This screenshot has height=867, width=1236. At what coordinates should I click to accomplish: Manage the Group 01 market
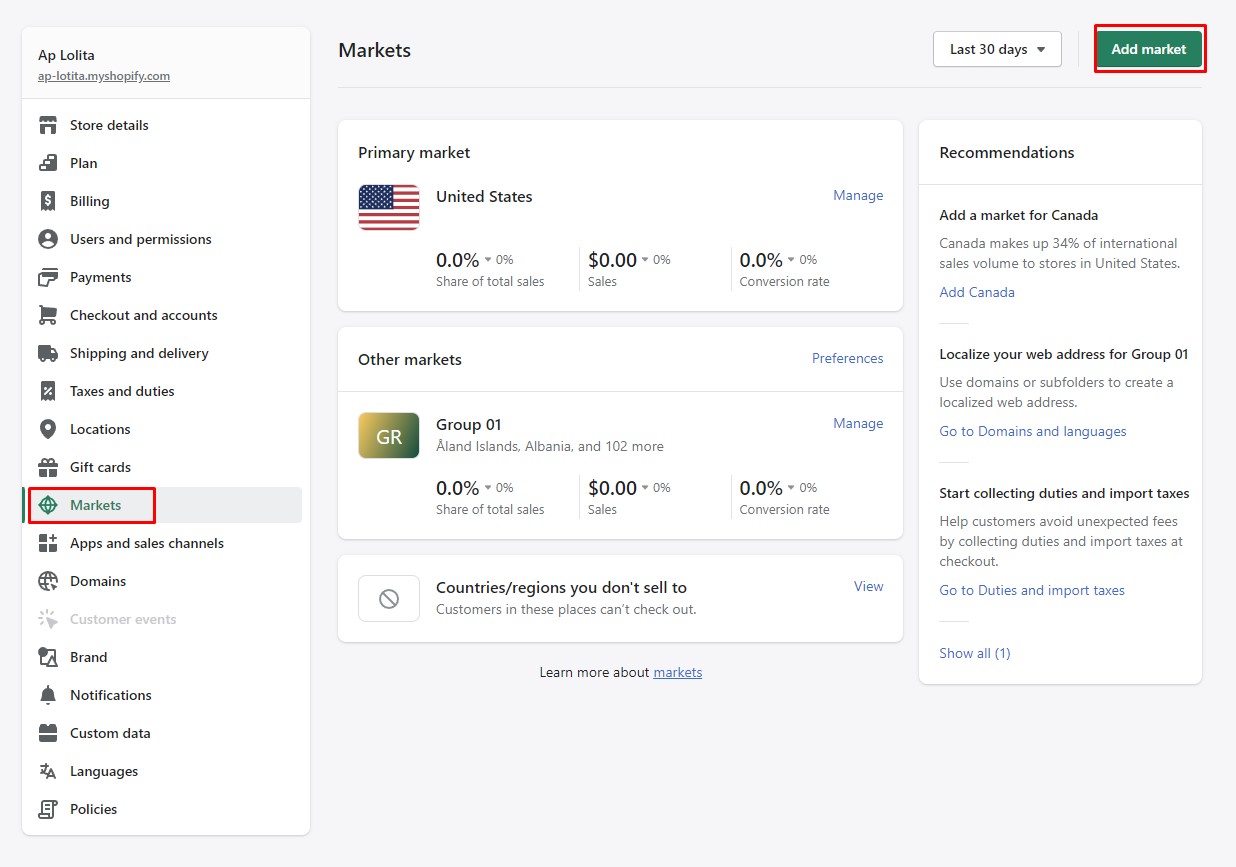[857, 423]
